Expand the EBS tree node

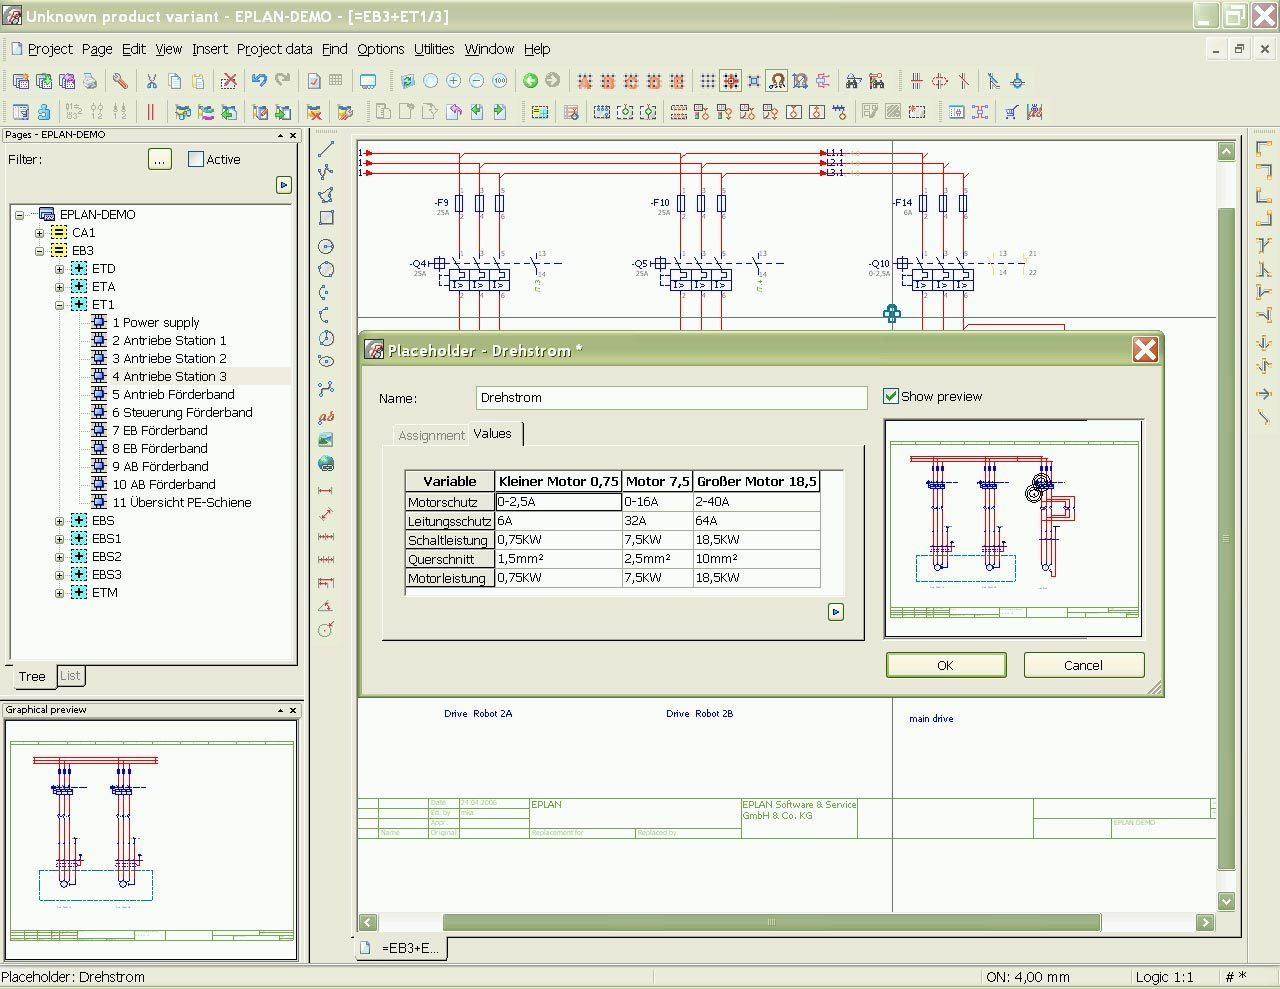click(x=60, y=521)
